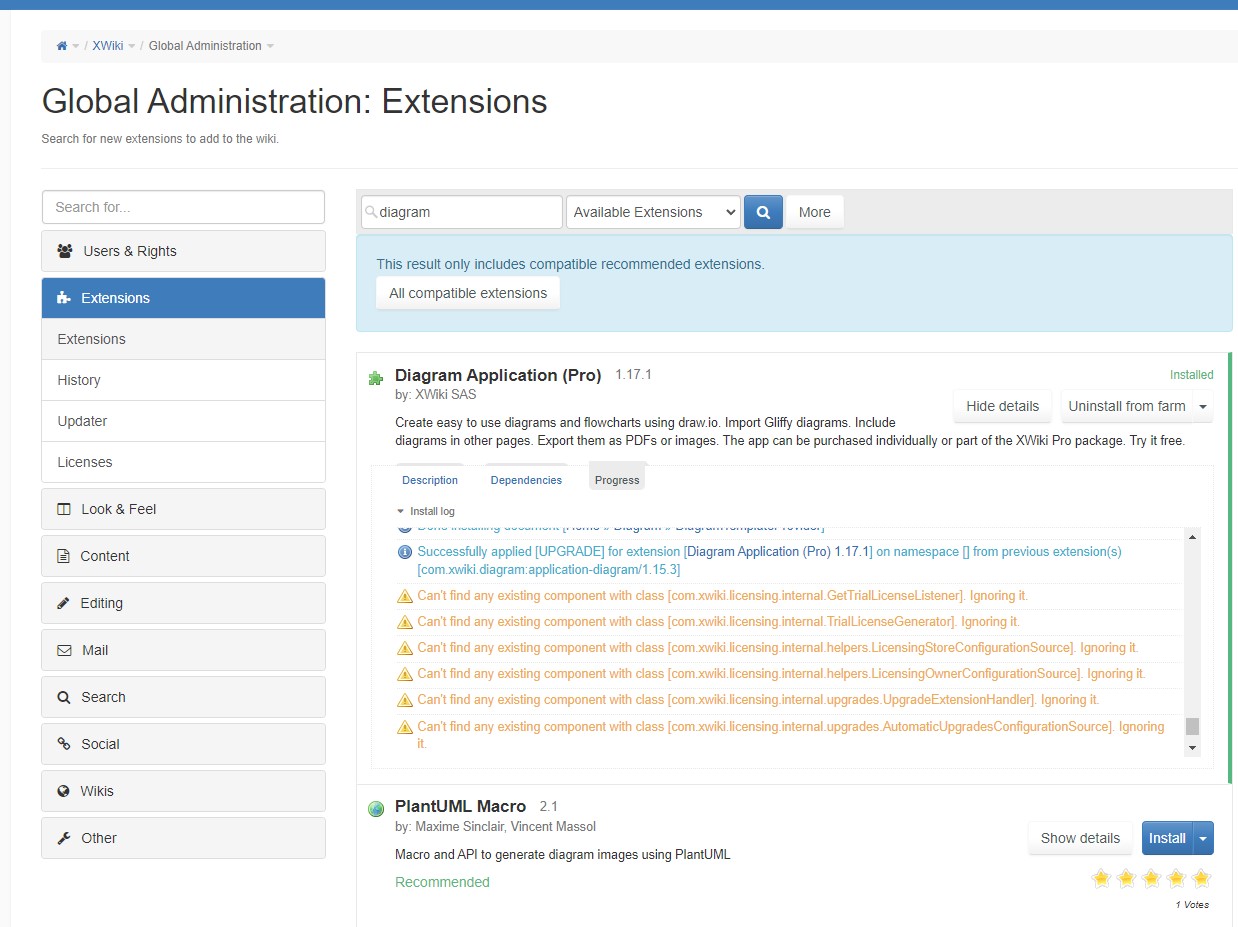The image size is (1238, 927).
Task: Click Uninstall from farm button
Action: [1127, 406]
